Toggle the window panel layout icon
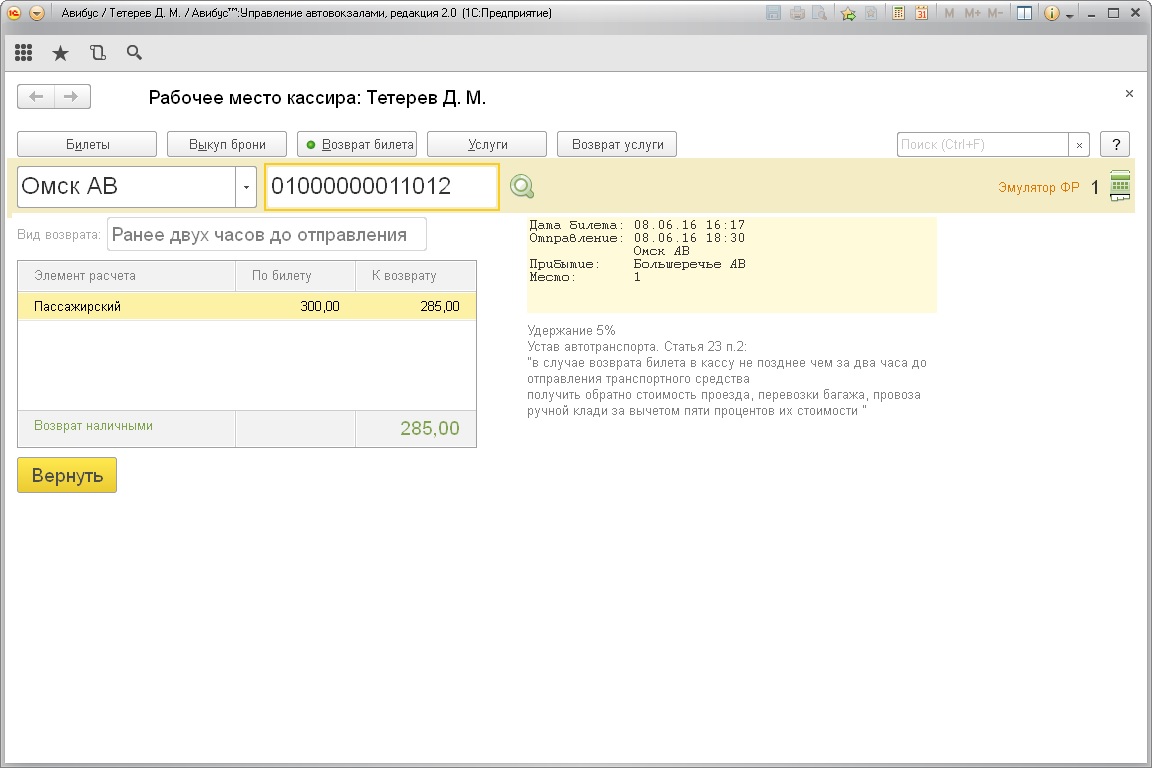This screenshot has width=1152, height=768. click(x=1024, y=14)
